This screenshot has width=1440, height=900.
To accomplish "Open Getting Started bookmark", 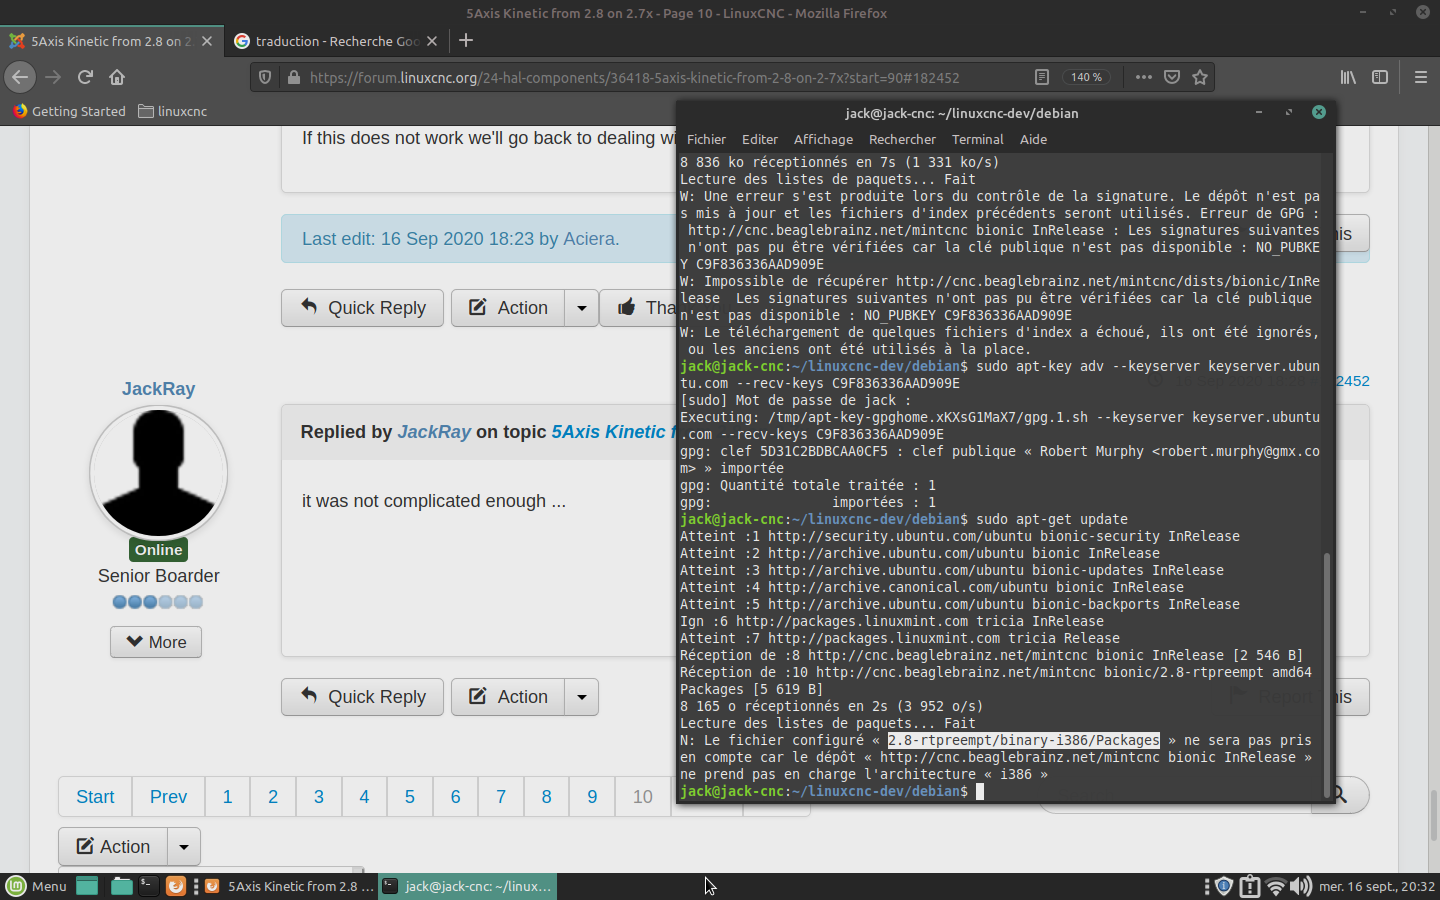I will (x=69, y=111).
